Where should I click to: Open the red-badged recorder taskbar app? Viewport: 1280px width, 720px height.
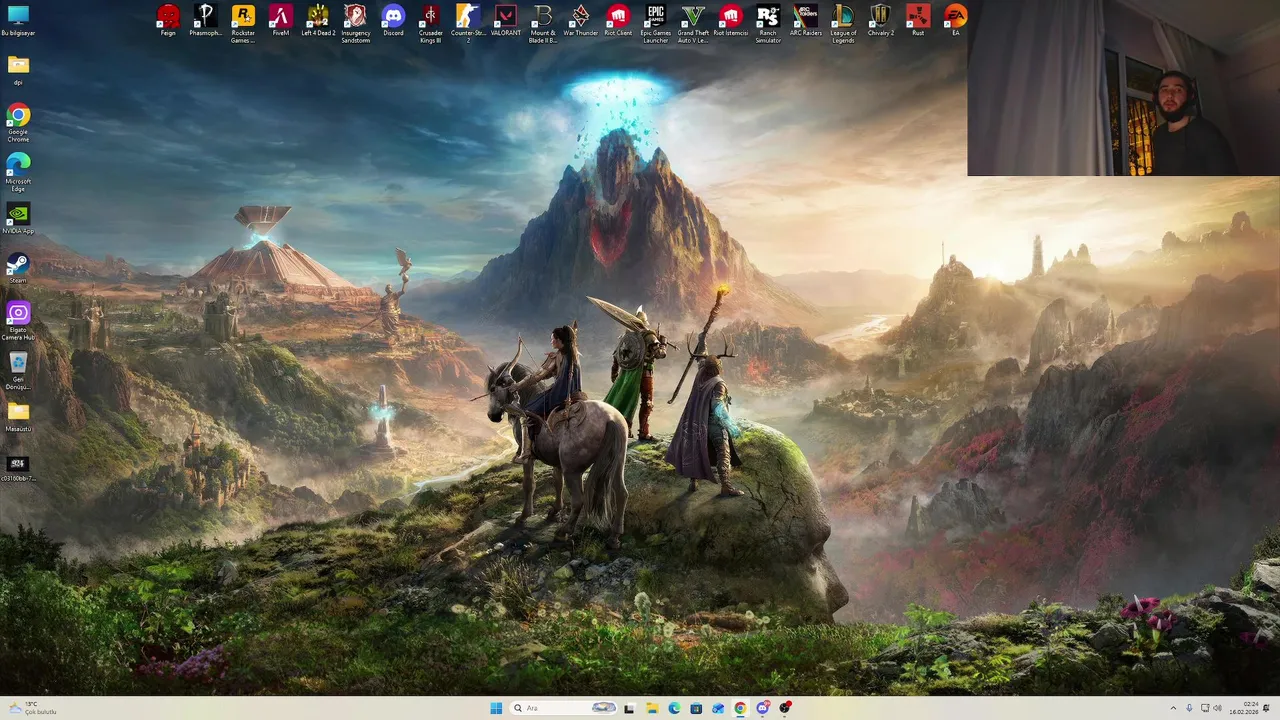[785, 708]
